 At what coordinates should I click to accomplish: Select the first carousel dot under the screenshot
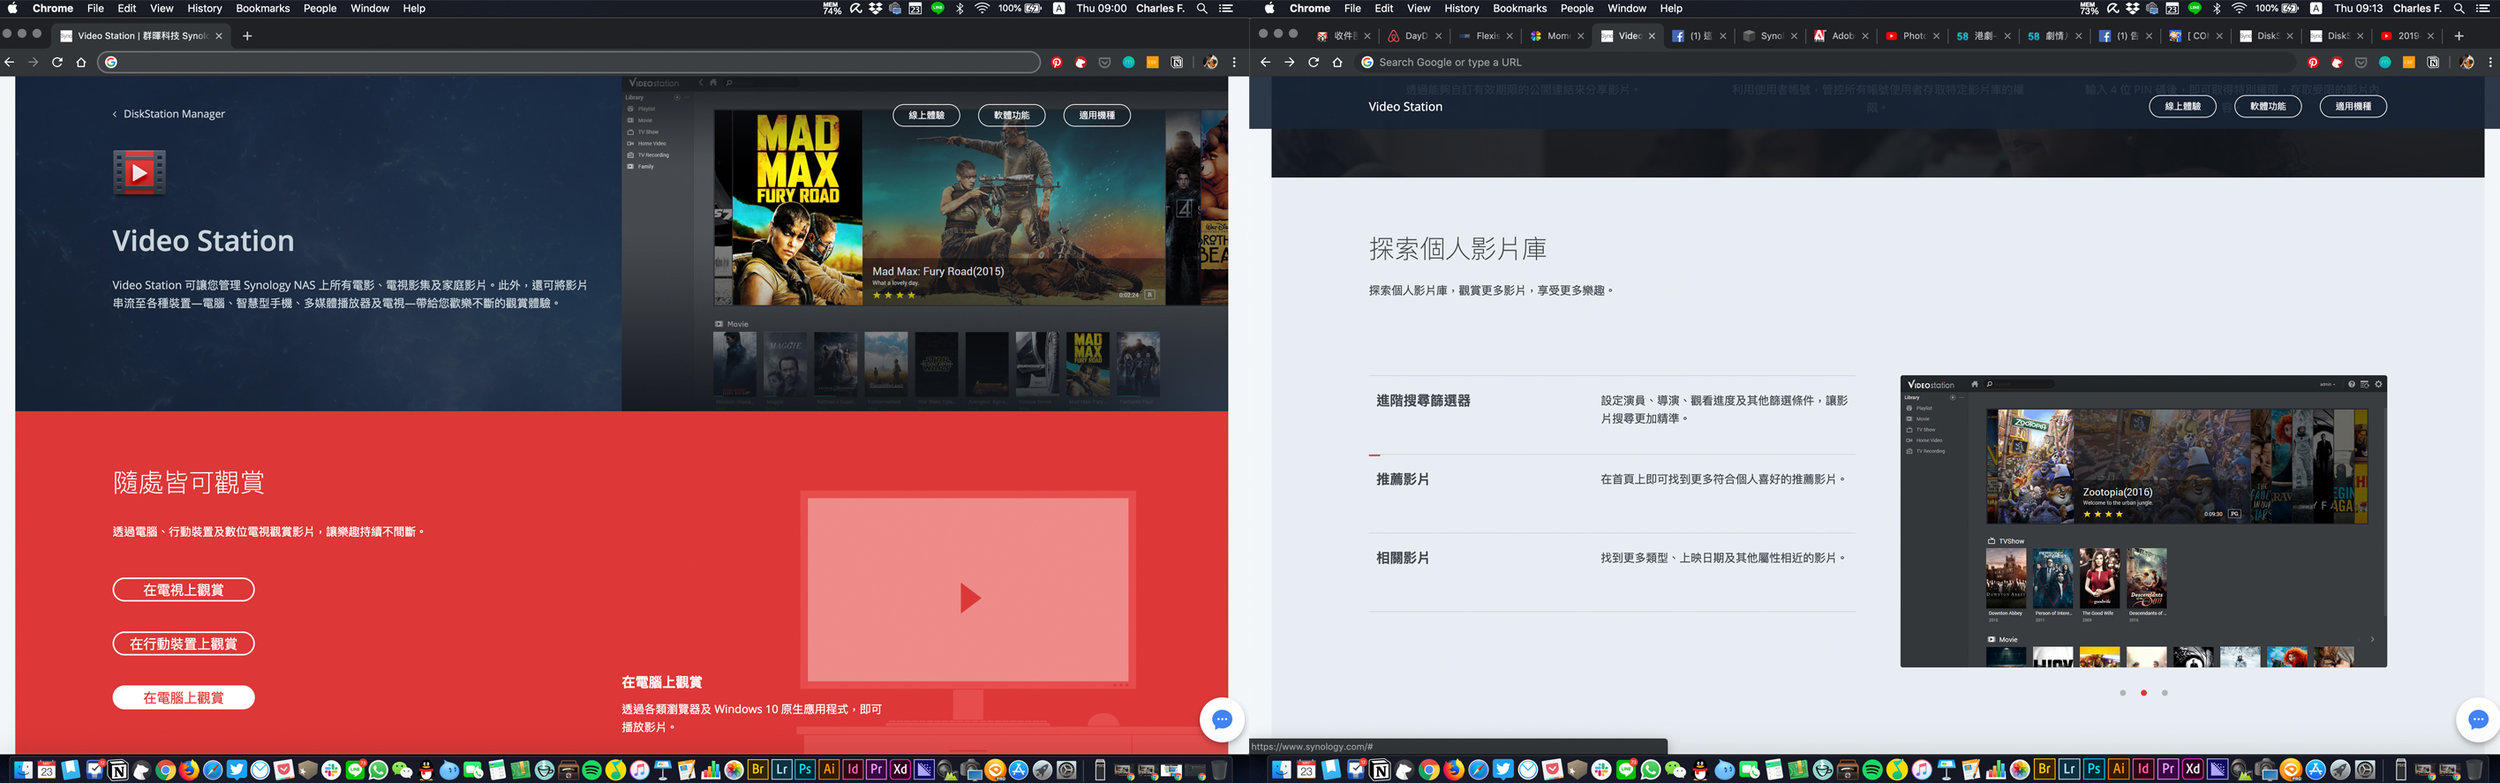[x=2123, y=693]
